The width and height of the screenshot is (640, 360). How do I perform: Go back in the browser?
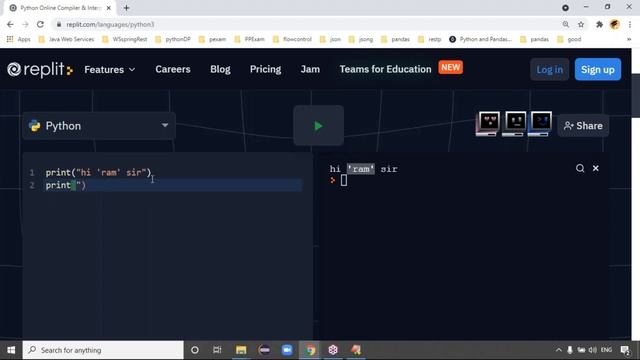pyautogui.click(x=10, y=24)
